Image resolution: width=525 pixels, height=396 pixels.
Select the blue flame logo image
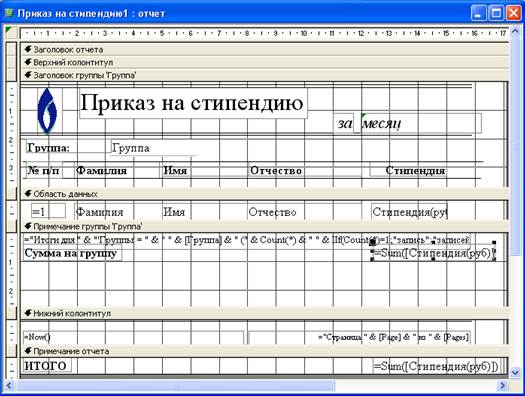coord(47,110)
